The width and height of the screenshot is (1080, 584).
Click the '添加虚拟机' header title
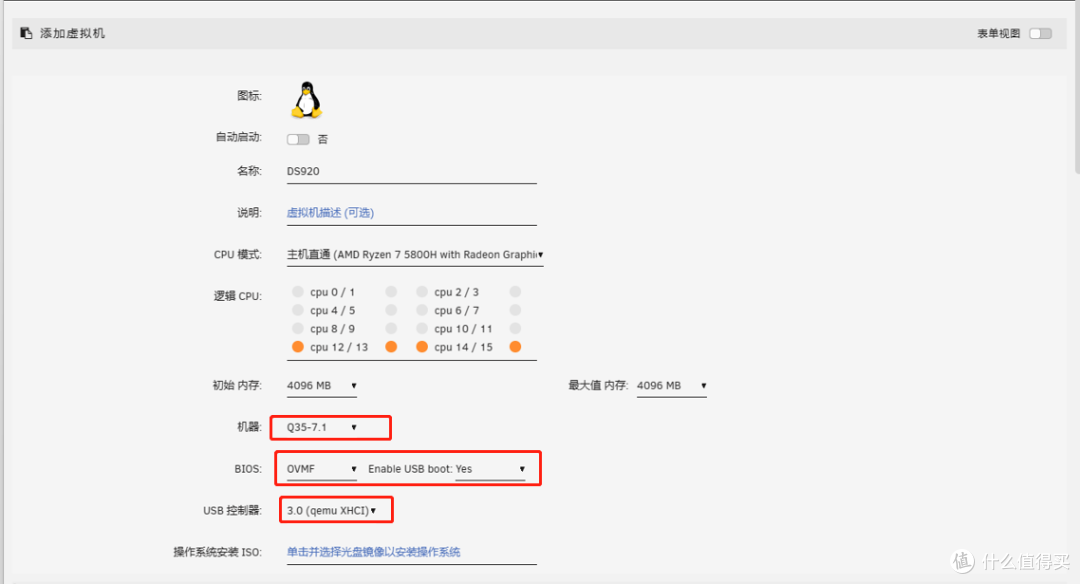[x=72, y=33]
